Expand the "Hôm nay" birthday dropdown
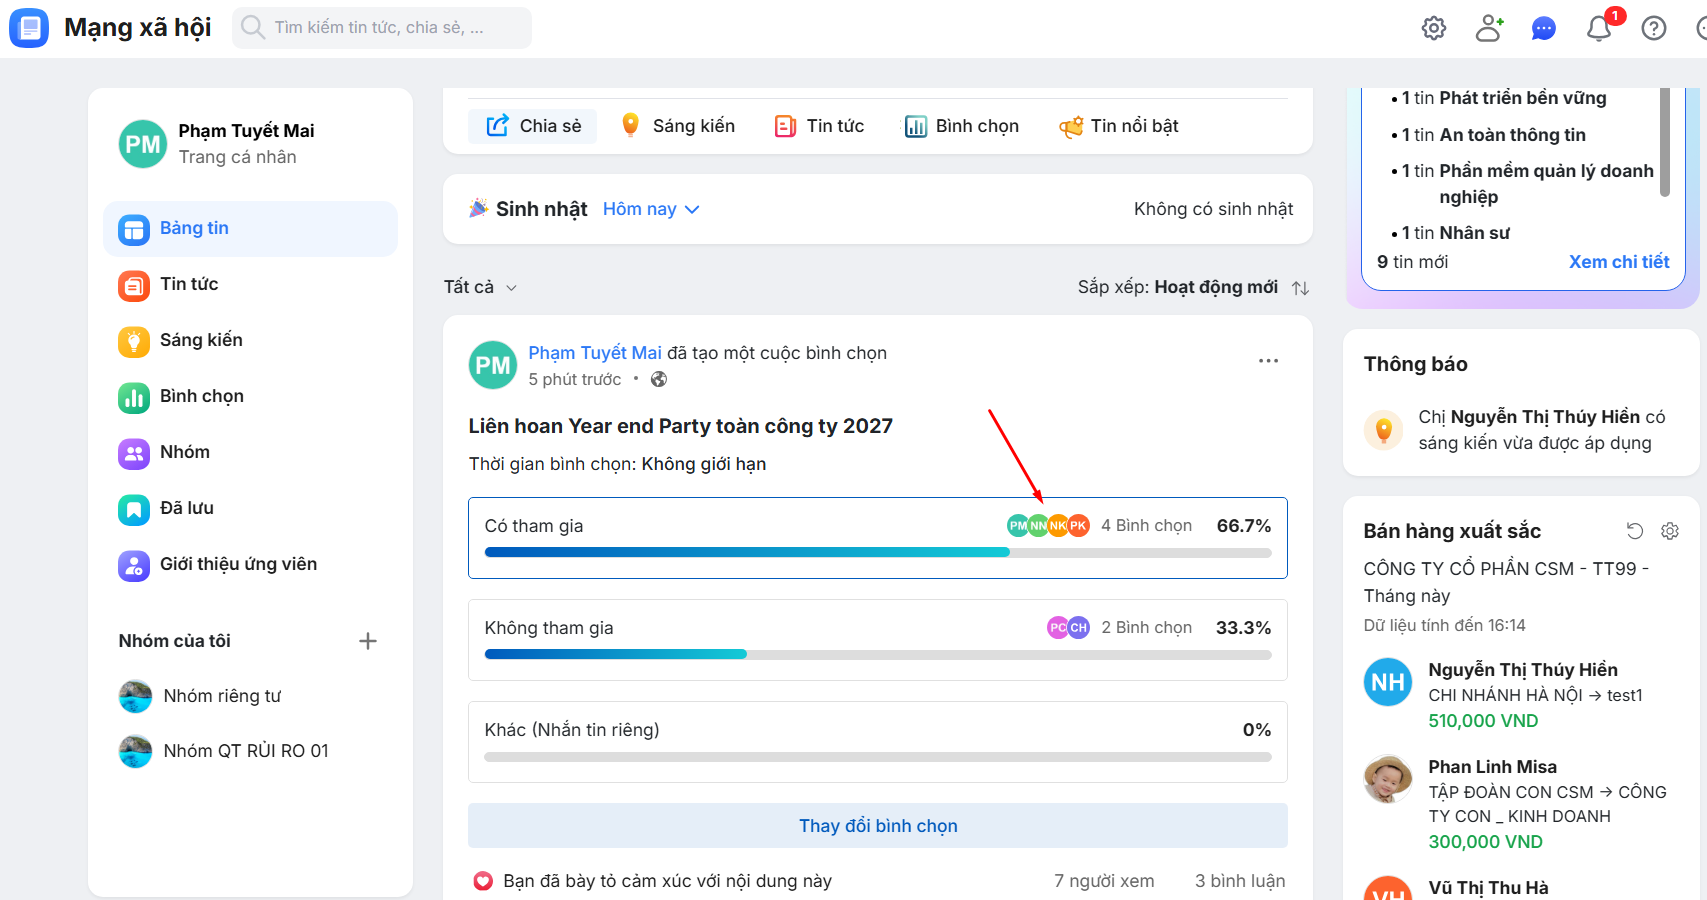 pos(651,209)
